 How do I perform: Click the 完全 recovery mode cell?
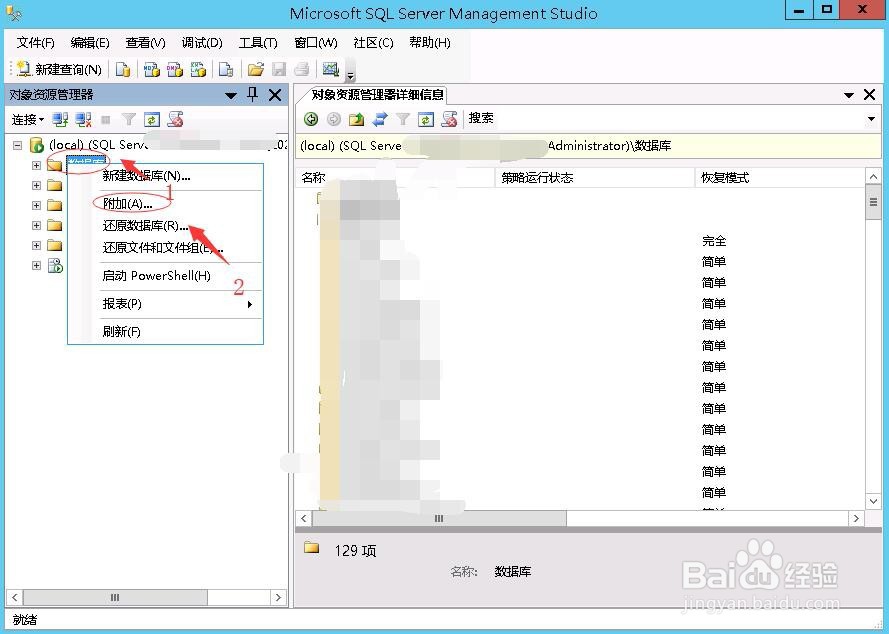coord(714,241)
